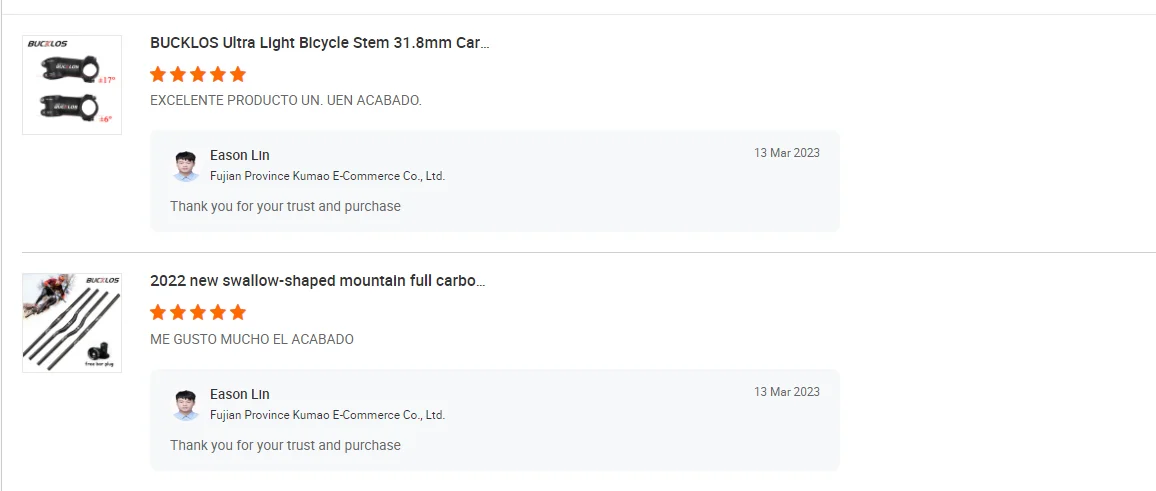This screenshot has width=1156, height=491.
Task: Open the carbon handlebar product thumbnail
Action: pos(72,323)
